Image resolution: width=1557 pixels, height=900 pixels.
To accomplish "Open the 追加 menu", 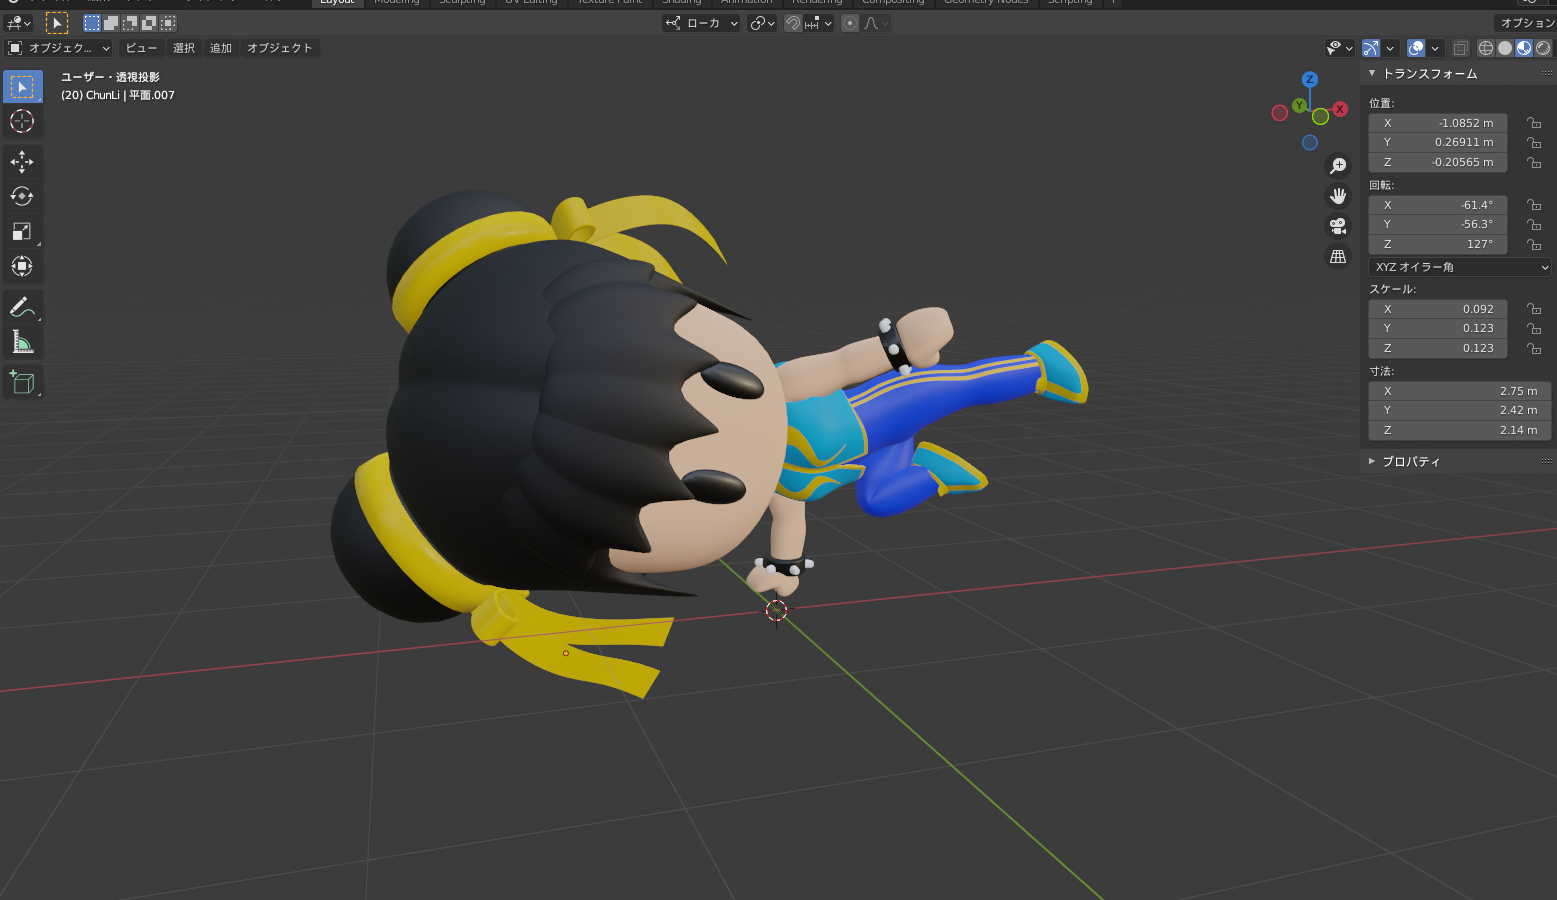I will click(x=221, y=48).
